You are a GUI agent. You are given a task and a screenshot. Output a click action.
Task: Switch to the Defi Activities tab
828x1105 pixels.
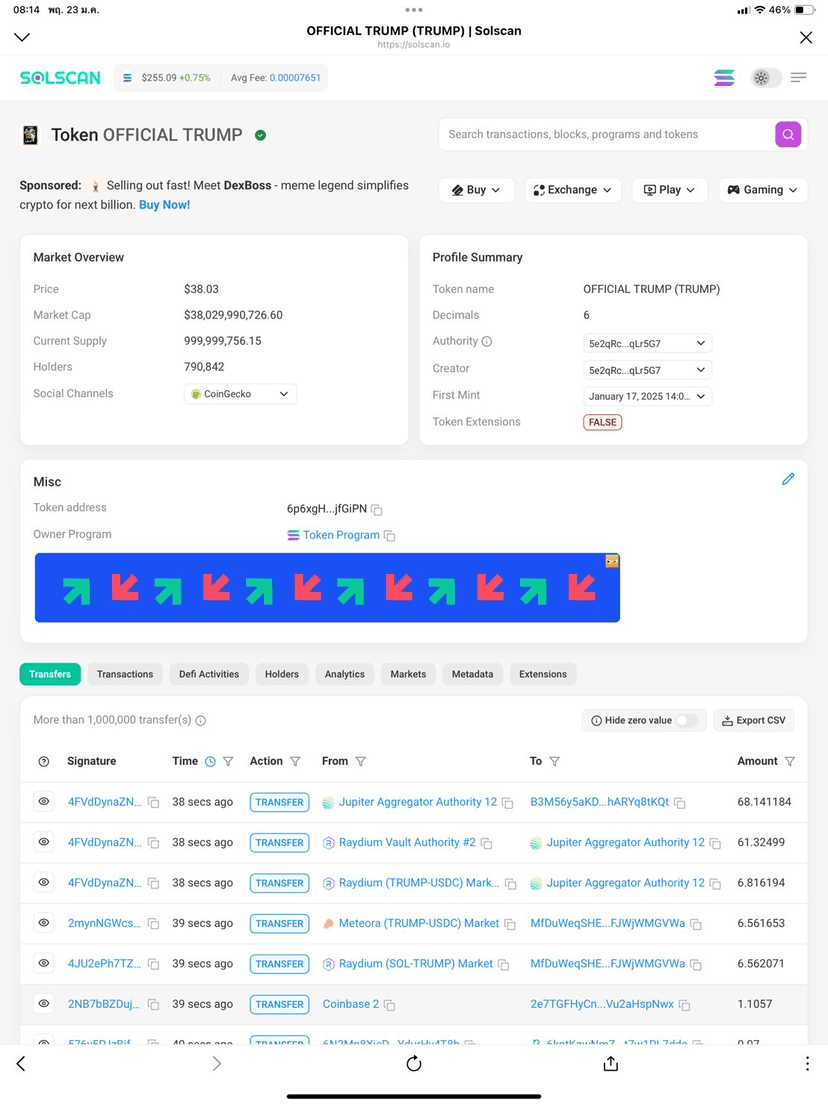coord(209,674)
